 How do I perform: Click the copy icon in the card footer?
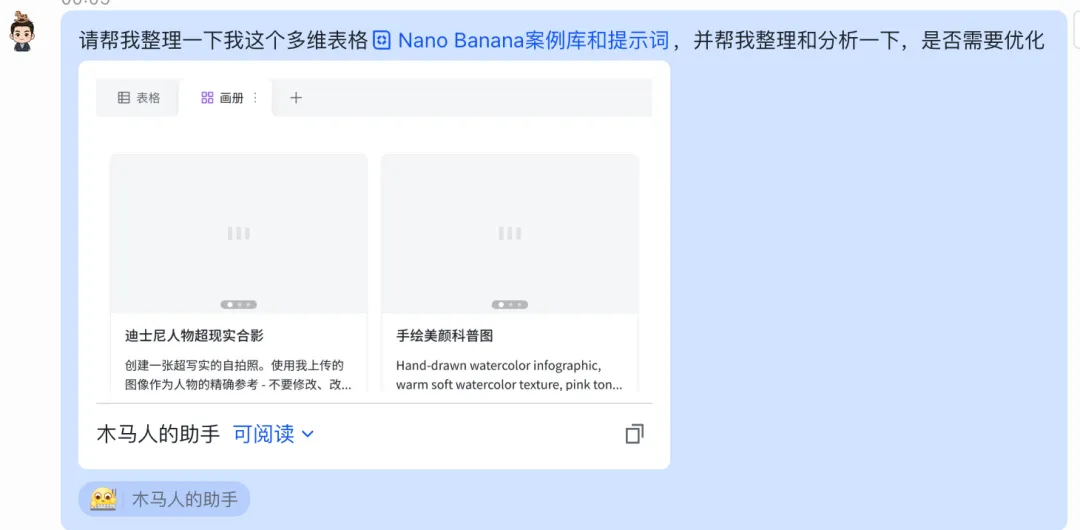[634, 434]
